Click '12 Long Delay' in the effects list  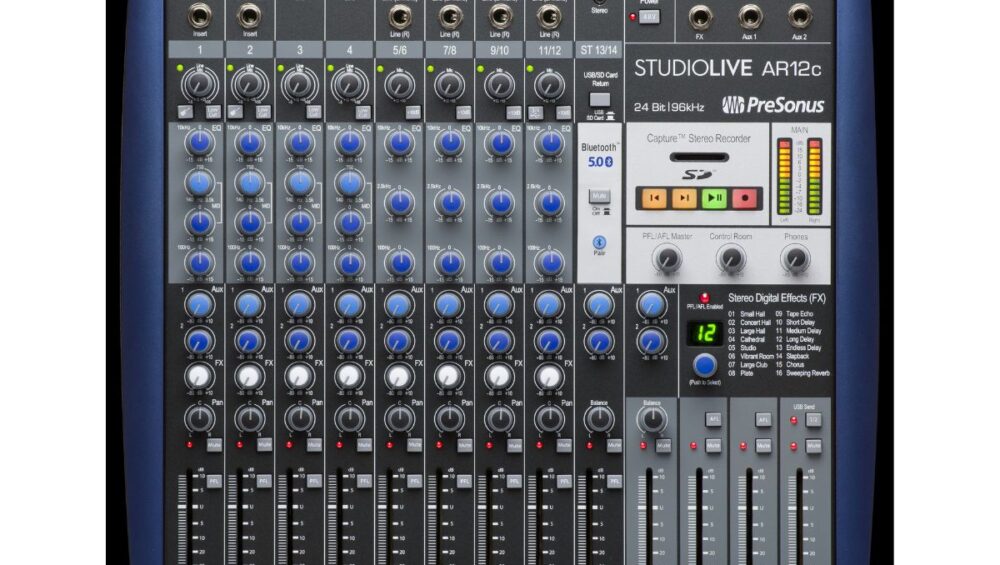pyautogui.click(x=797, y=339)
